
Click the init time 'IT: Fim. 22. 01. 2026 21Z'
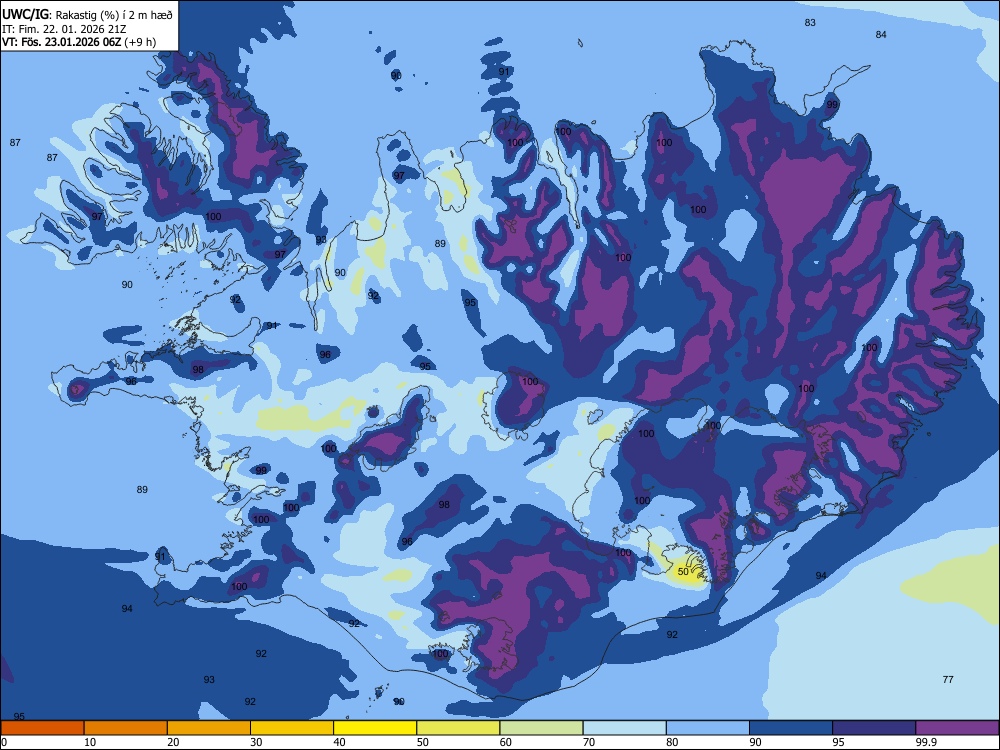64,29
